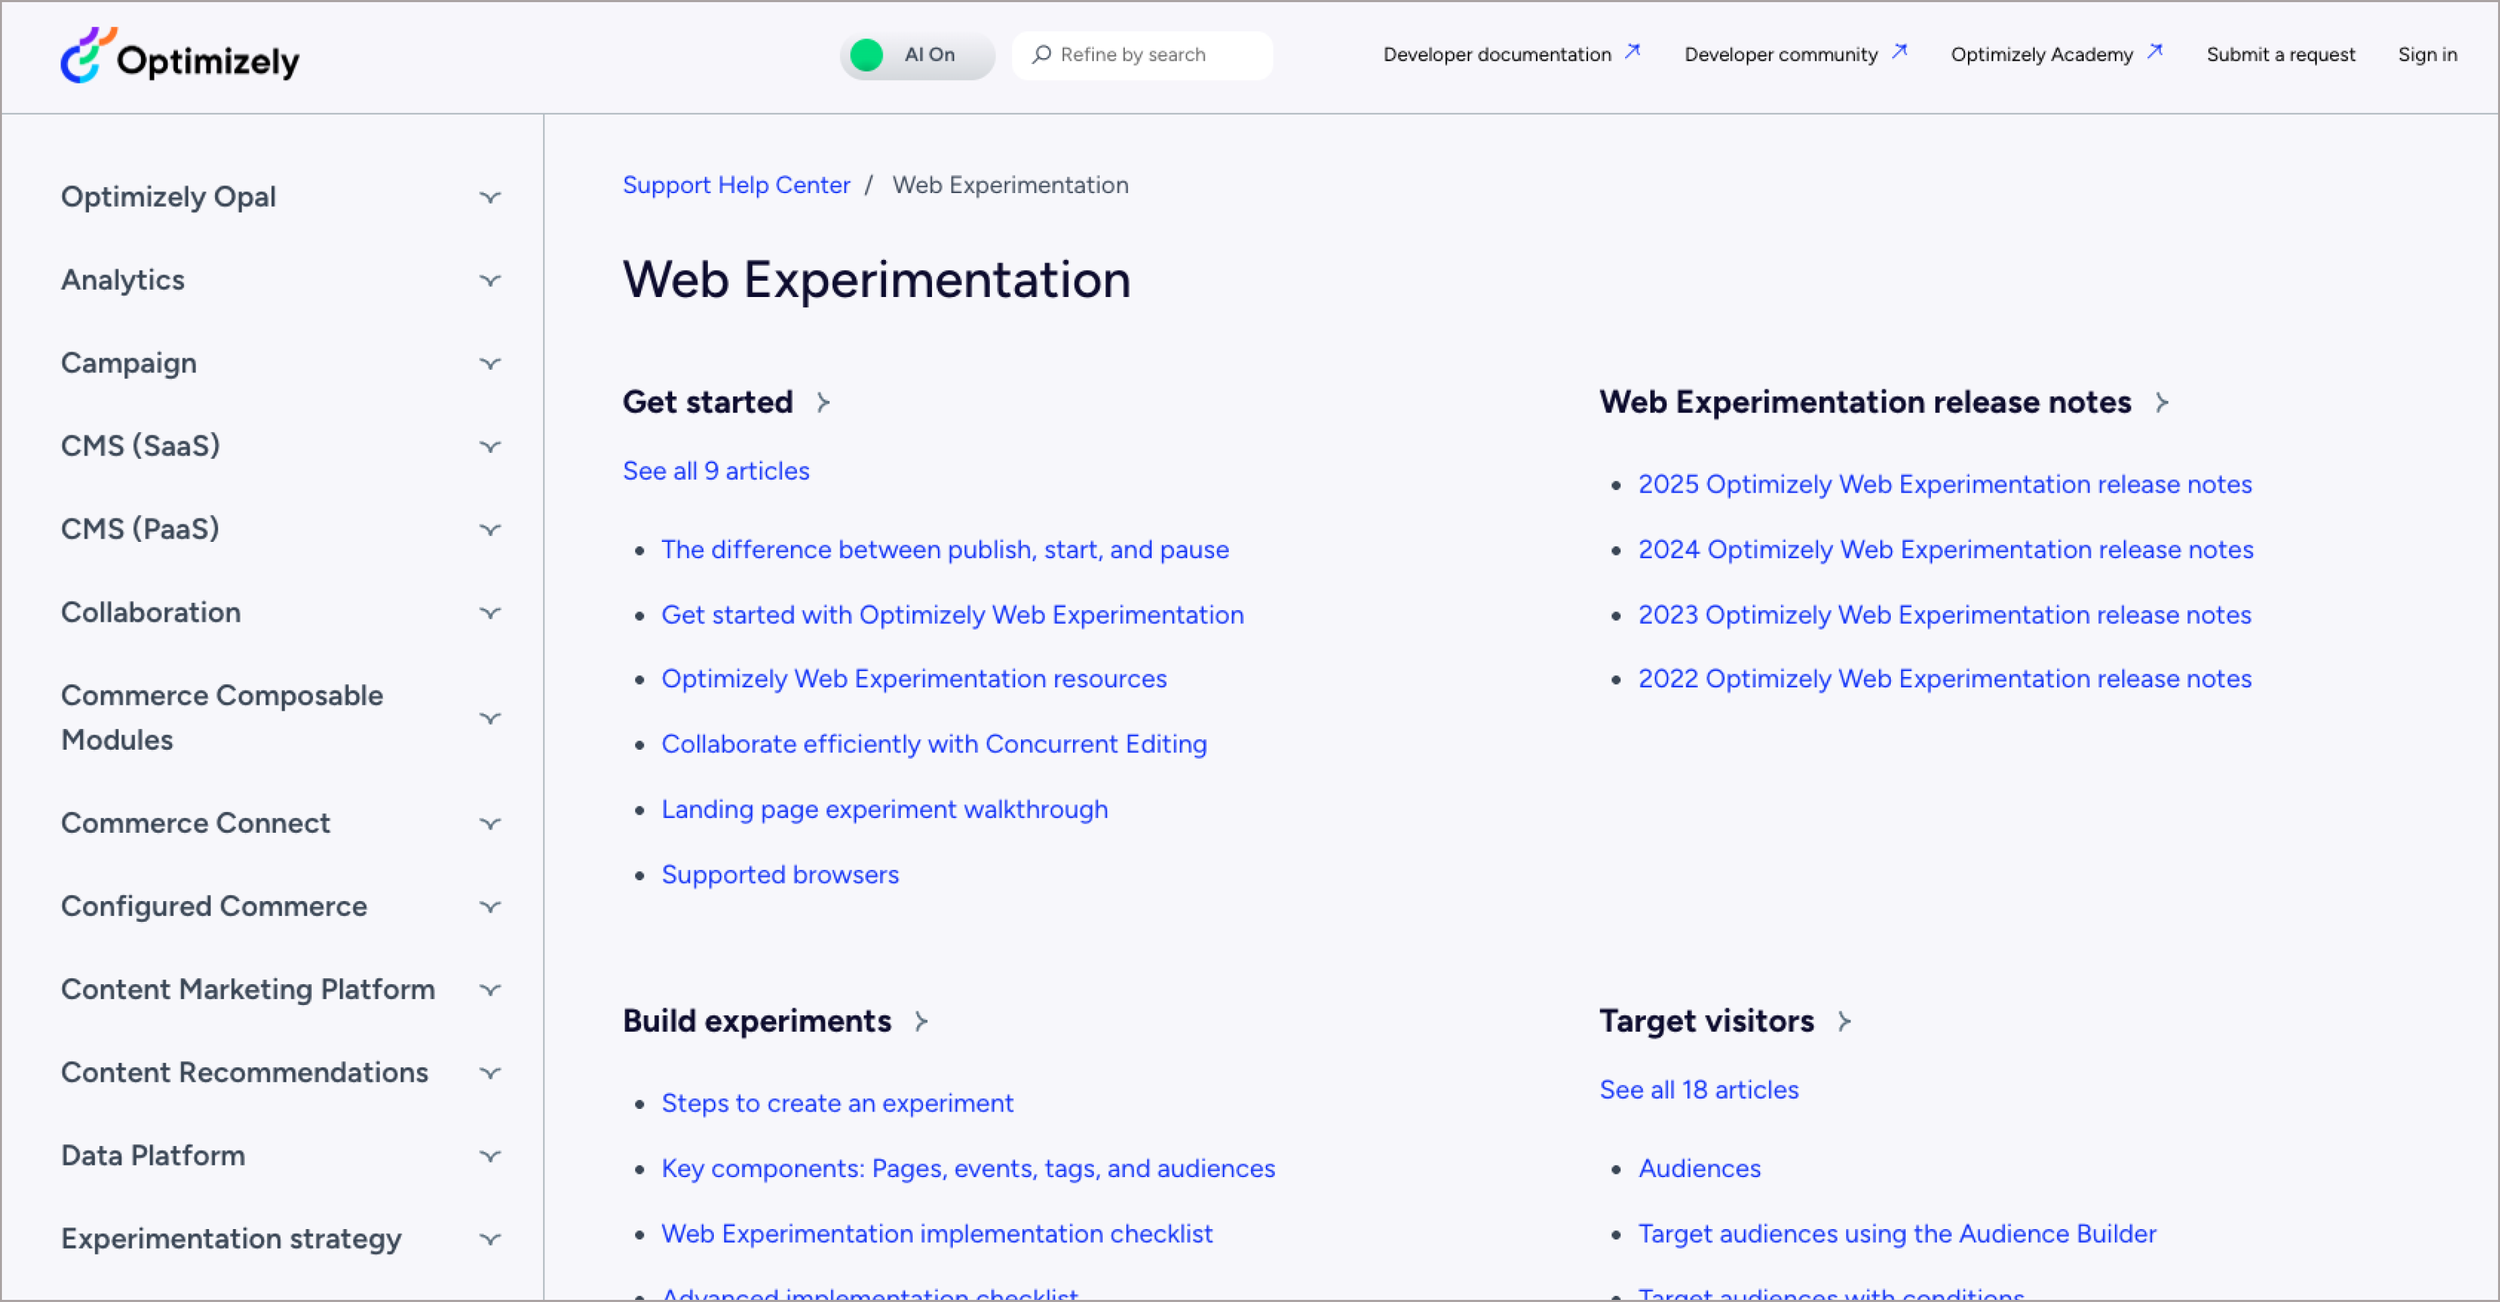Expand the Data Platform chevron

pos(489,1157)
